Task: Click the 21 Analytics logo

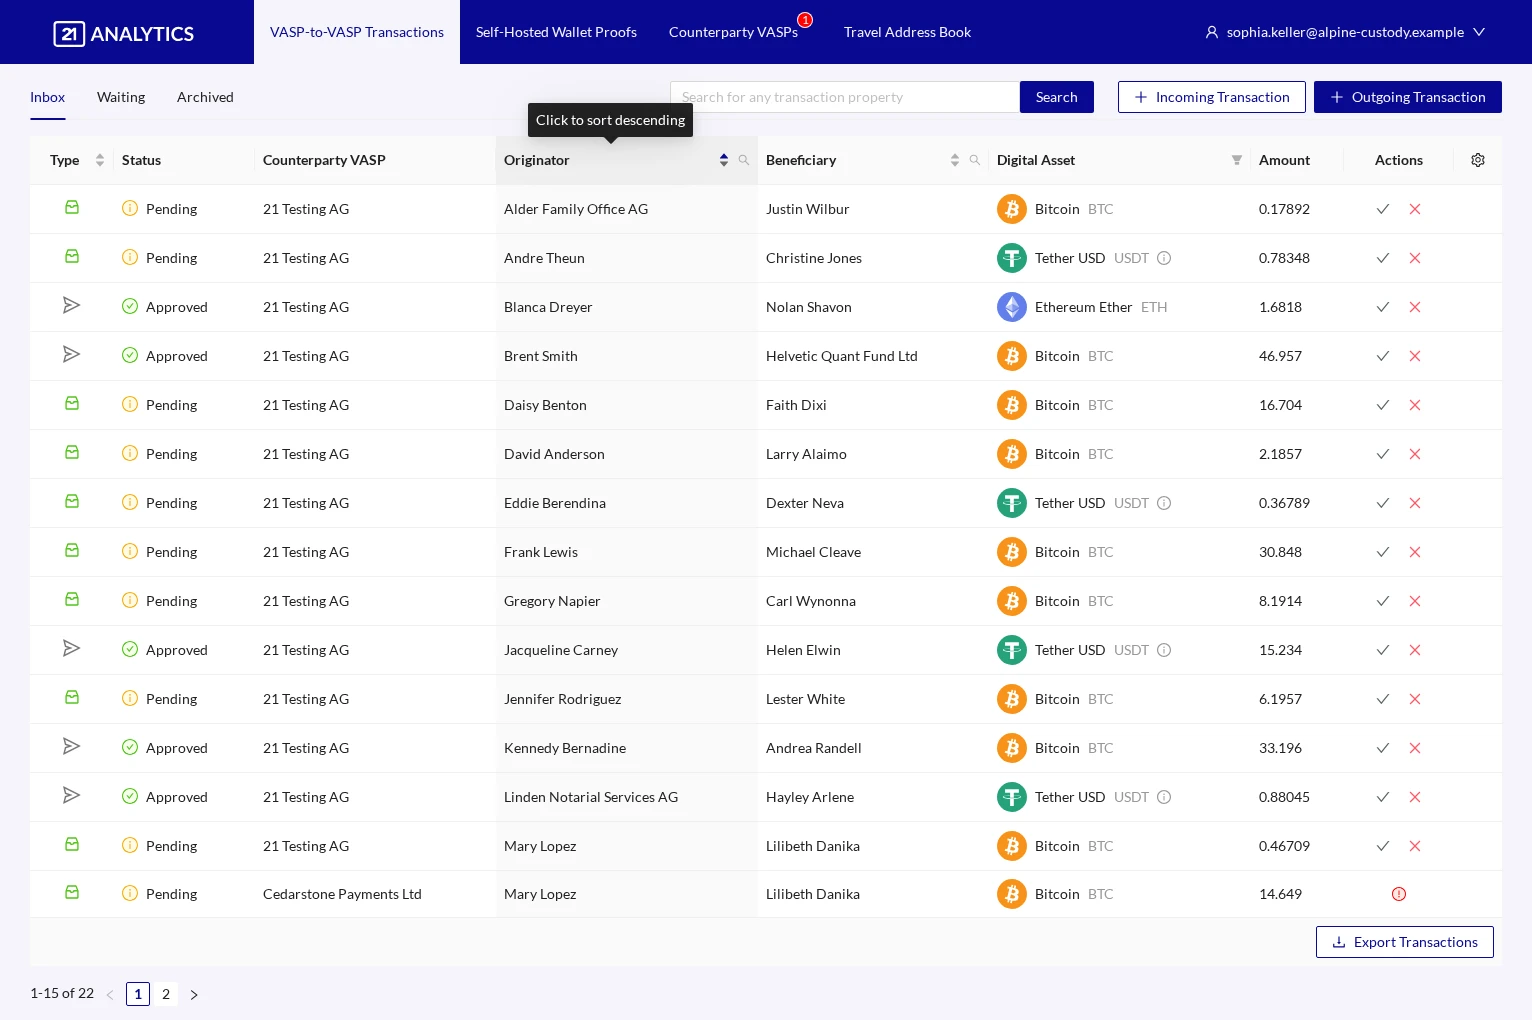Action: (x=124, y=34)
